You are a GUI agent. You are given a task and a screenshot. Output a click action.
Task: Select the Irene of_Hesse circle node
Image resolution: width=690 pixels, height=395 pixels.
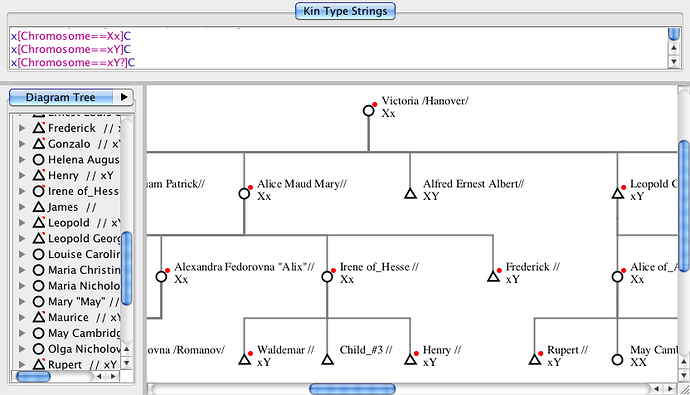(x=327, y=277)
